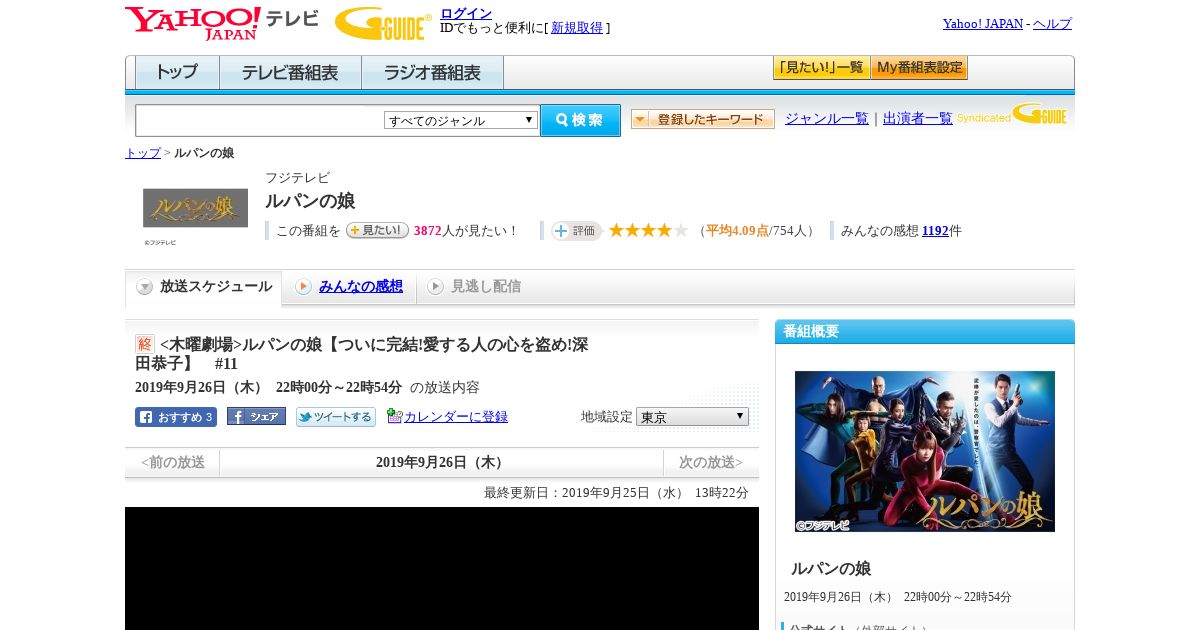Click the Facebook おすすめ button

176,417
